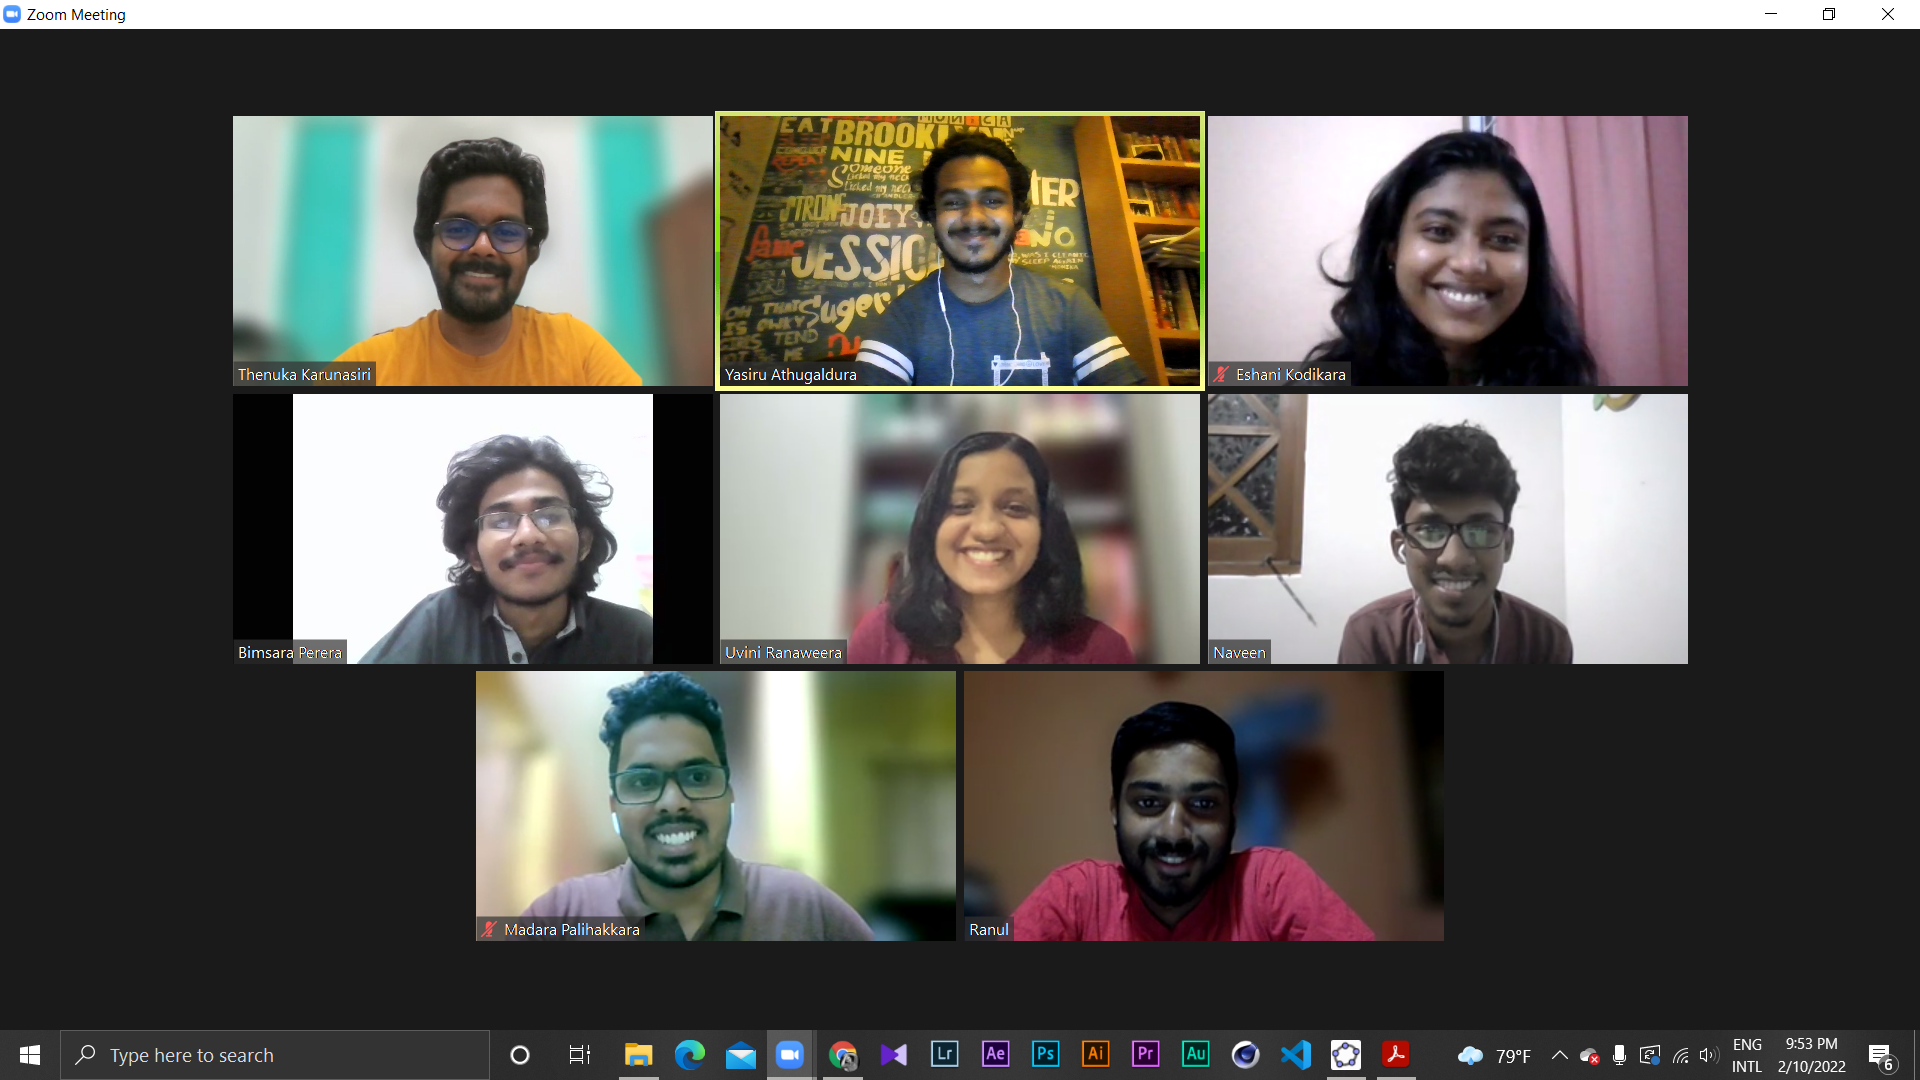This screenshot has width=1920, height=1080.
Task: Select Thenuka Karunasiri's video thumbnail
Action: point(472,250)
